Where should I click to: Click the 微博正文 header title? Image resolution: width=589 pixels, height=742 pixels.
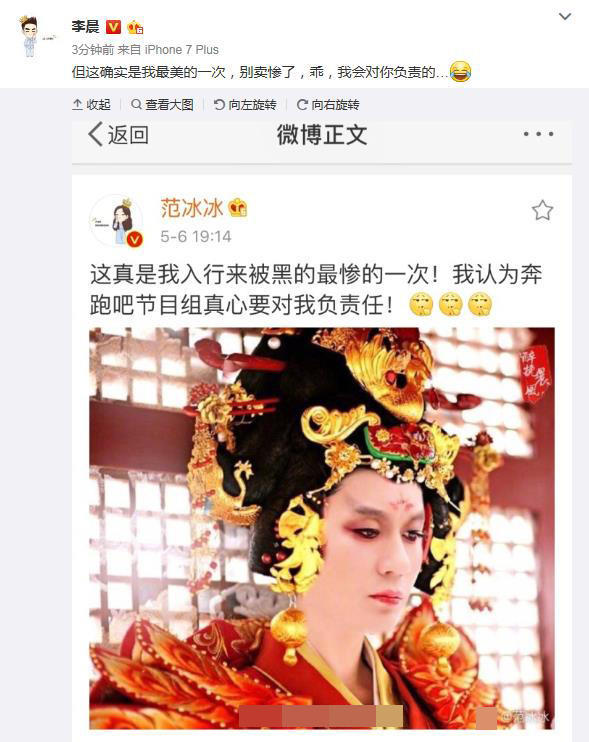322,135
